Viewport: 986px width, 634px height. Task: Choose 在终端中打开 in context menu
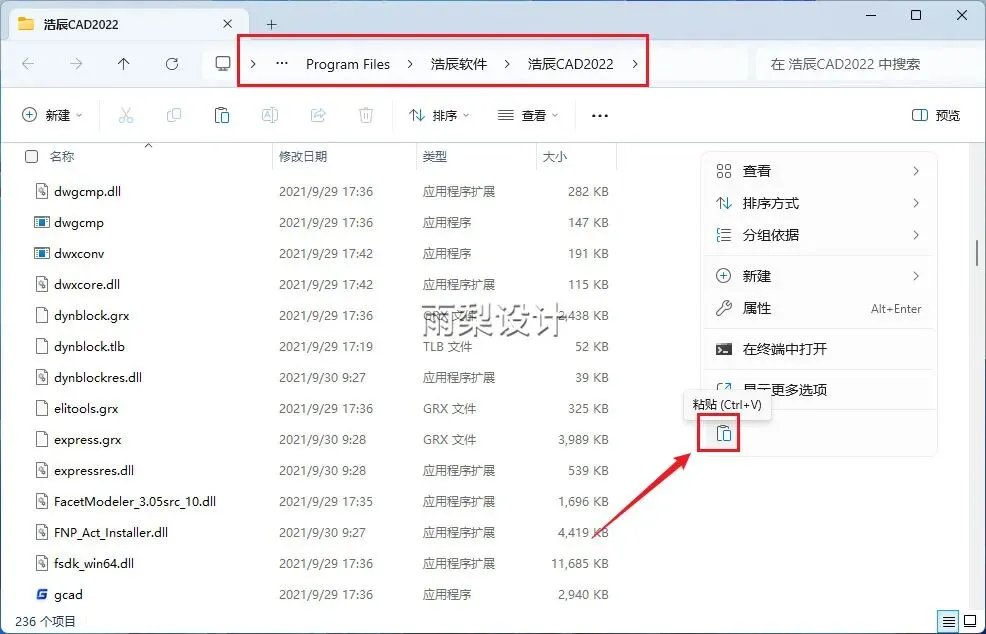tap(819, 349)
